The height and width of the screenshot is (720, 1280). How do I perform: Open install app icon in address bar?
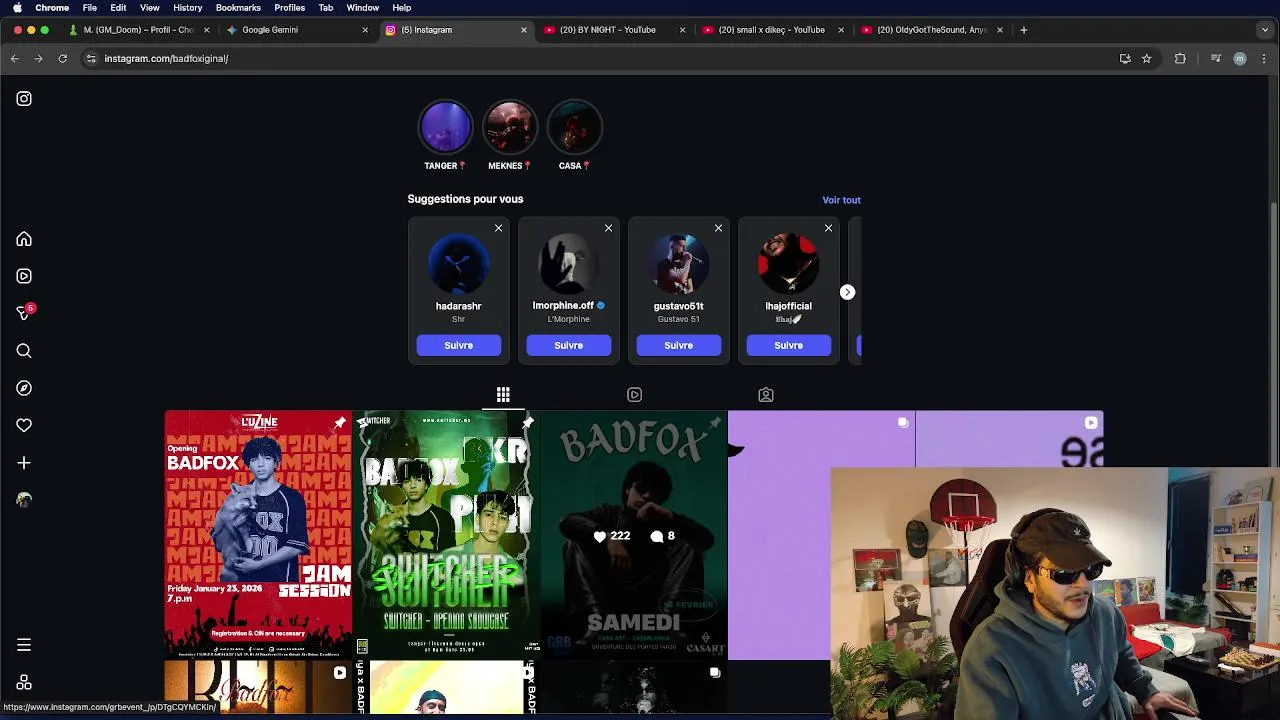(1125, 59)
